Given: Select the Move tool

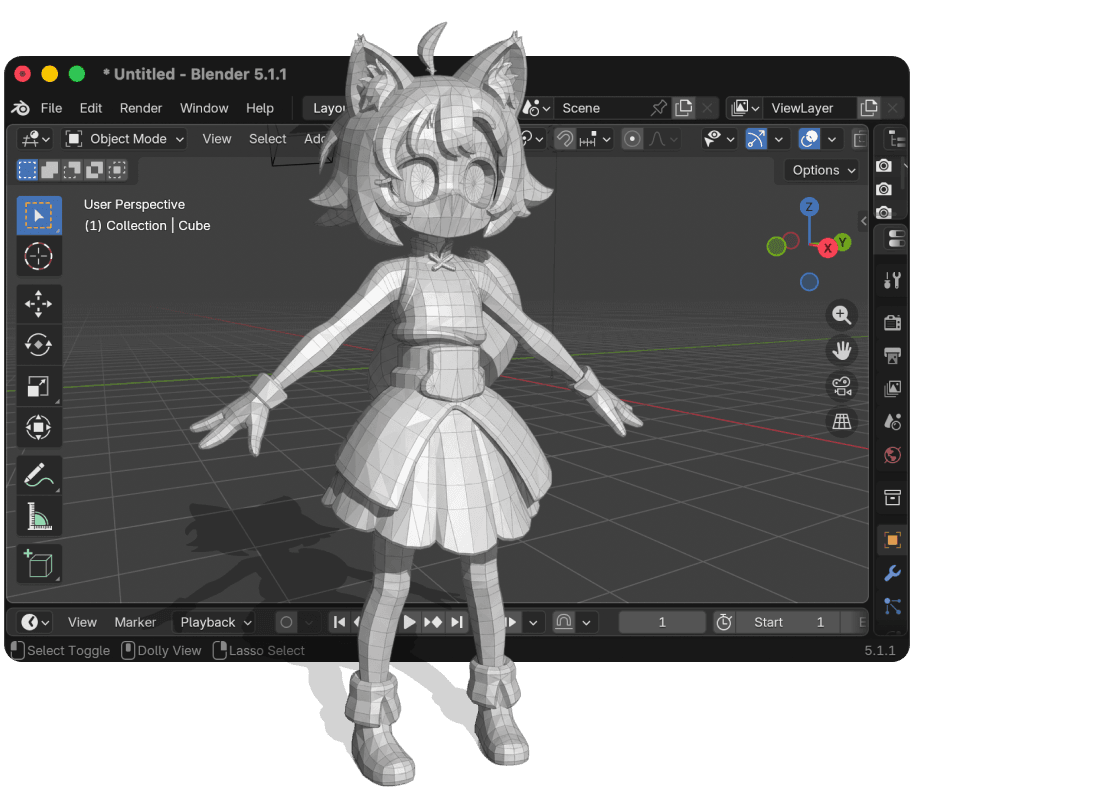Looking at the screenshot, I should (x=39, y=304).
